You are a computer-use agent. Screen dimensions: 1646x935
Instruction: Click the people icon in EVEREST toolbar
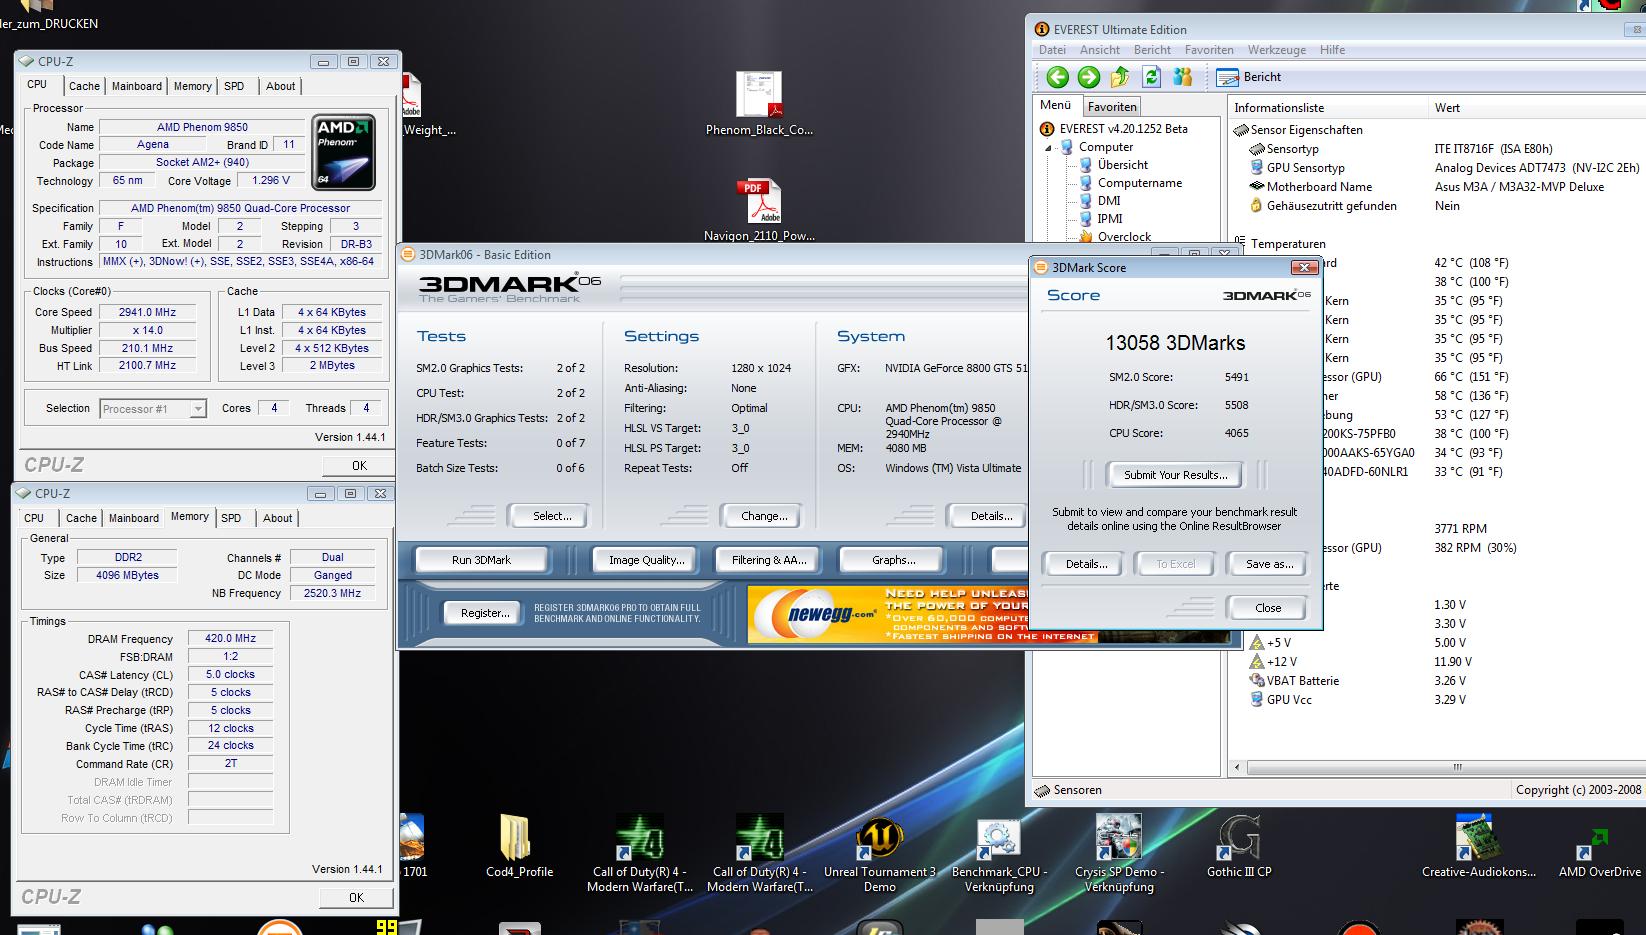pos(1183,77)
